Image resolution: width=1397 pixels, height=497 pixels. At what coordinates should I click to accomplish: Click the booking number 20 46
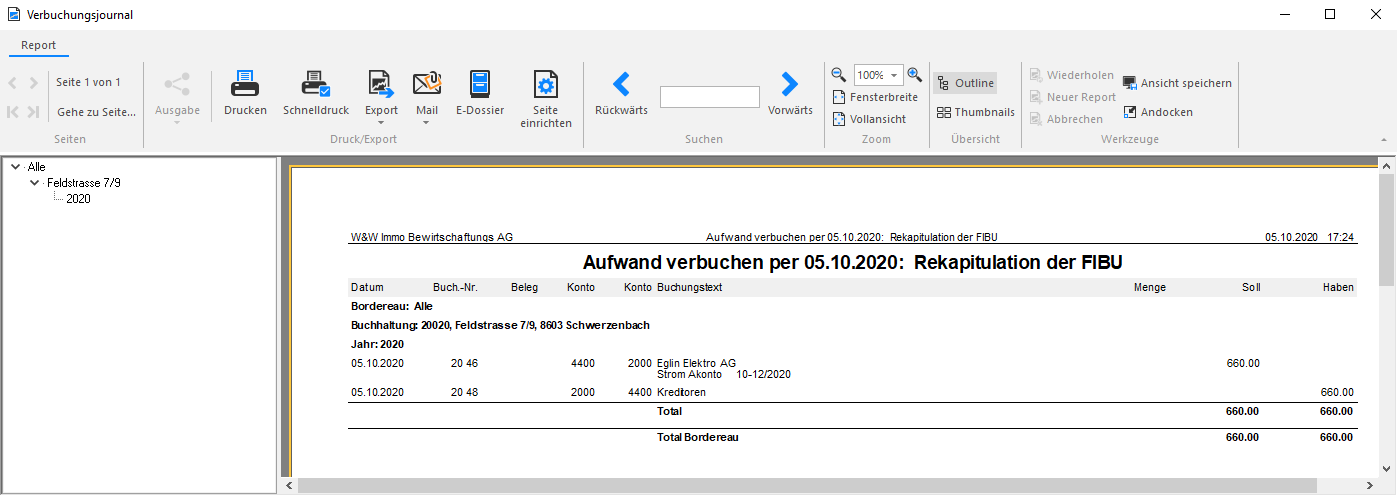[464, 363]
